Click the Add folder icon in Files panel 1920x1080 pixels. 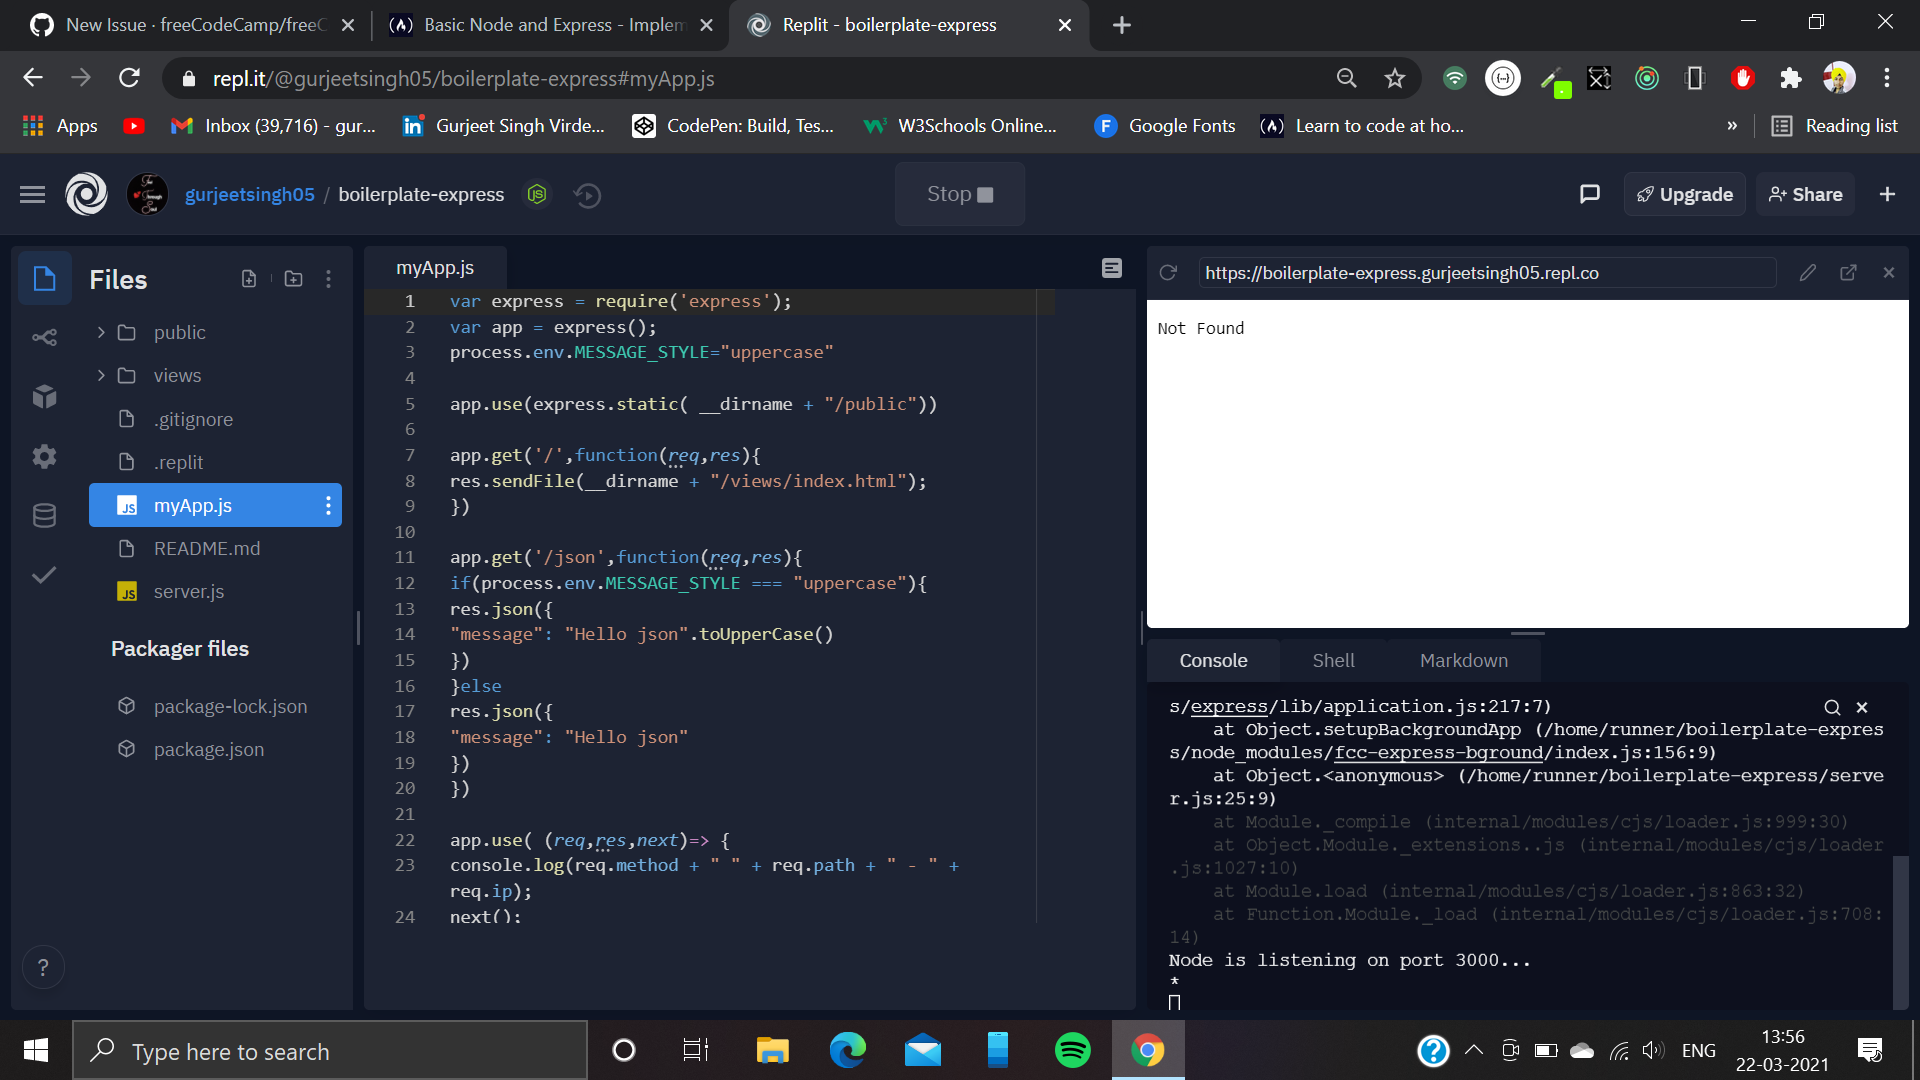tap(293, 279)
